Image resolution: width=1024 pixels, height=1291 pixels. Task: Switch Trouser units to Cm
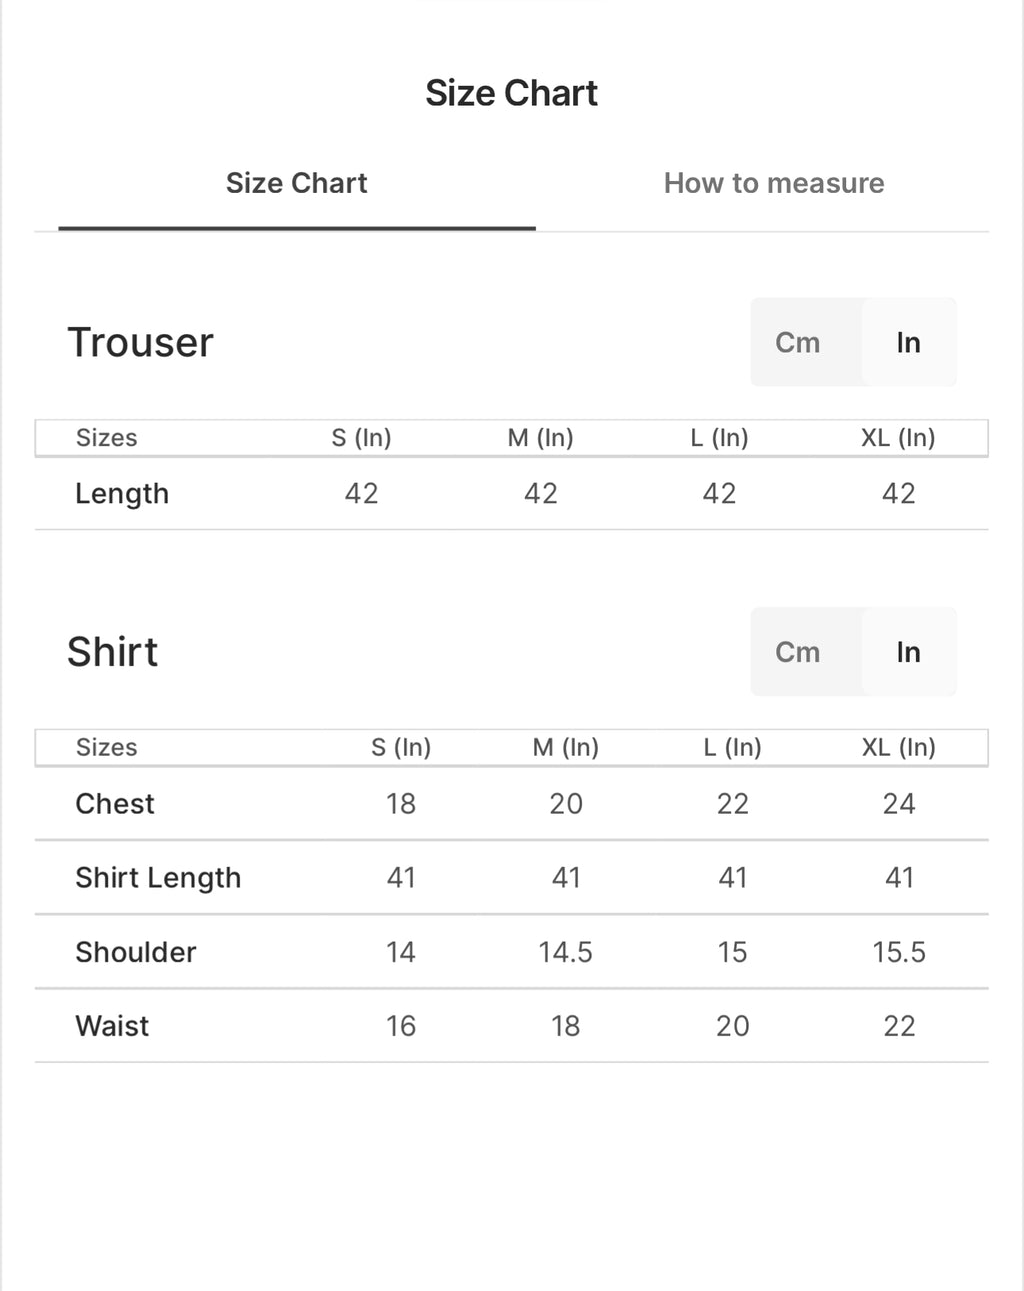click(797, 342)
